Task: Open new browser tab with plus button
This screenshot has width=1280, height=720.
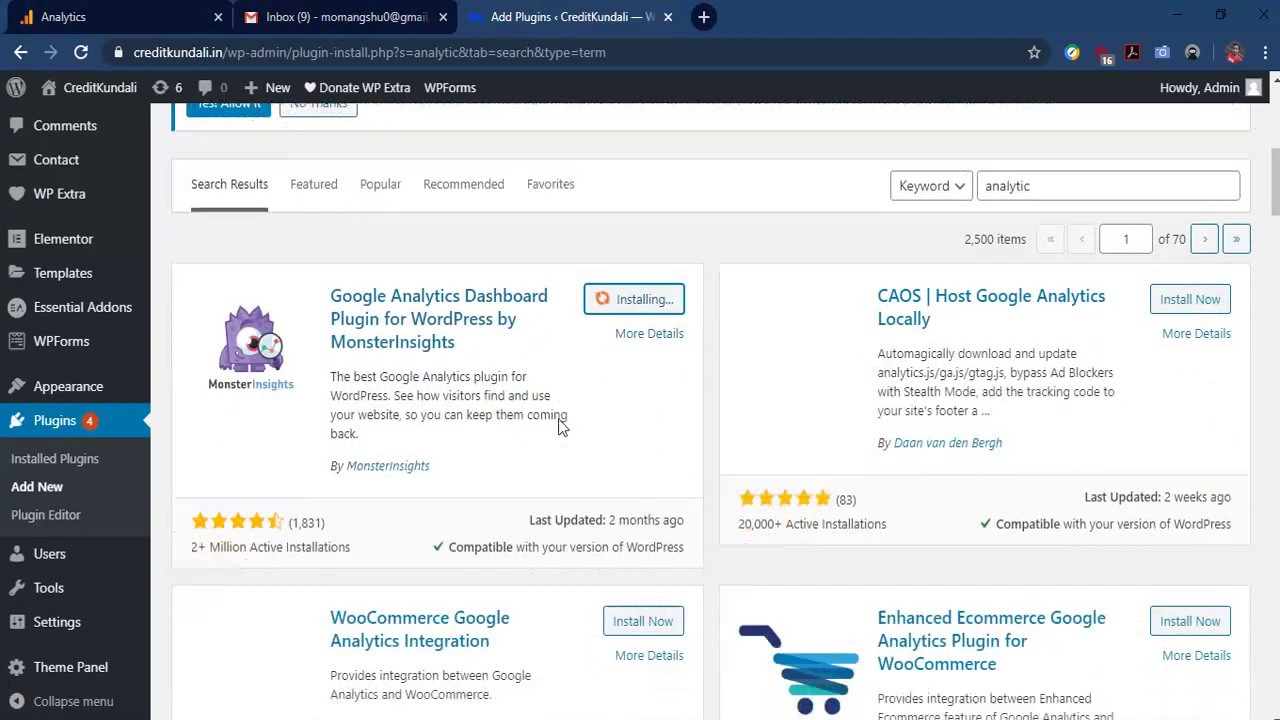Action: tap(704, 17)
